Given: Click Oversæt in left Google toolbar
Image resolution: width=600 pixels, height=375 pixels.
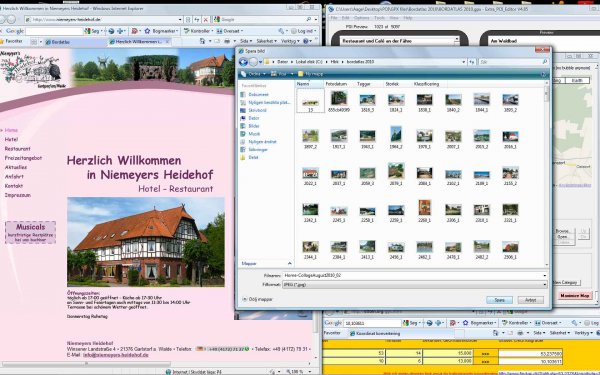Looking at the screenshot, I should pos(230,31).
